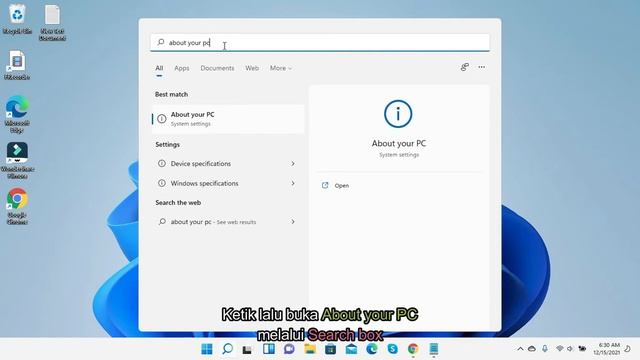Image resolution: width=640 pixels, height=360 pixels.
Task: Switch to the Web search tab
Action: coord(252,68)
